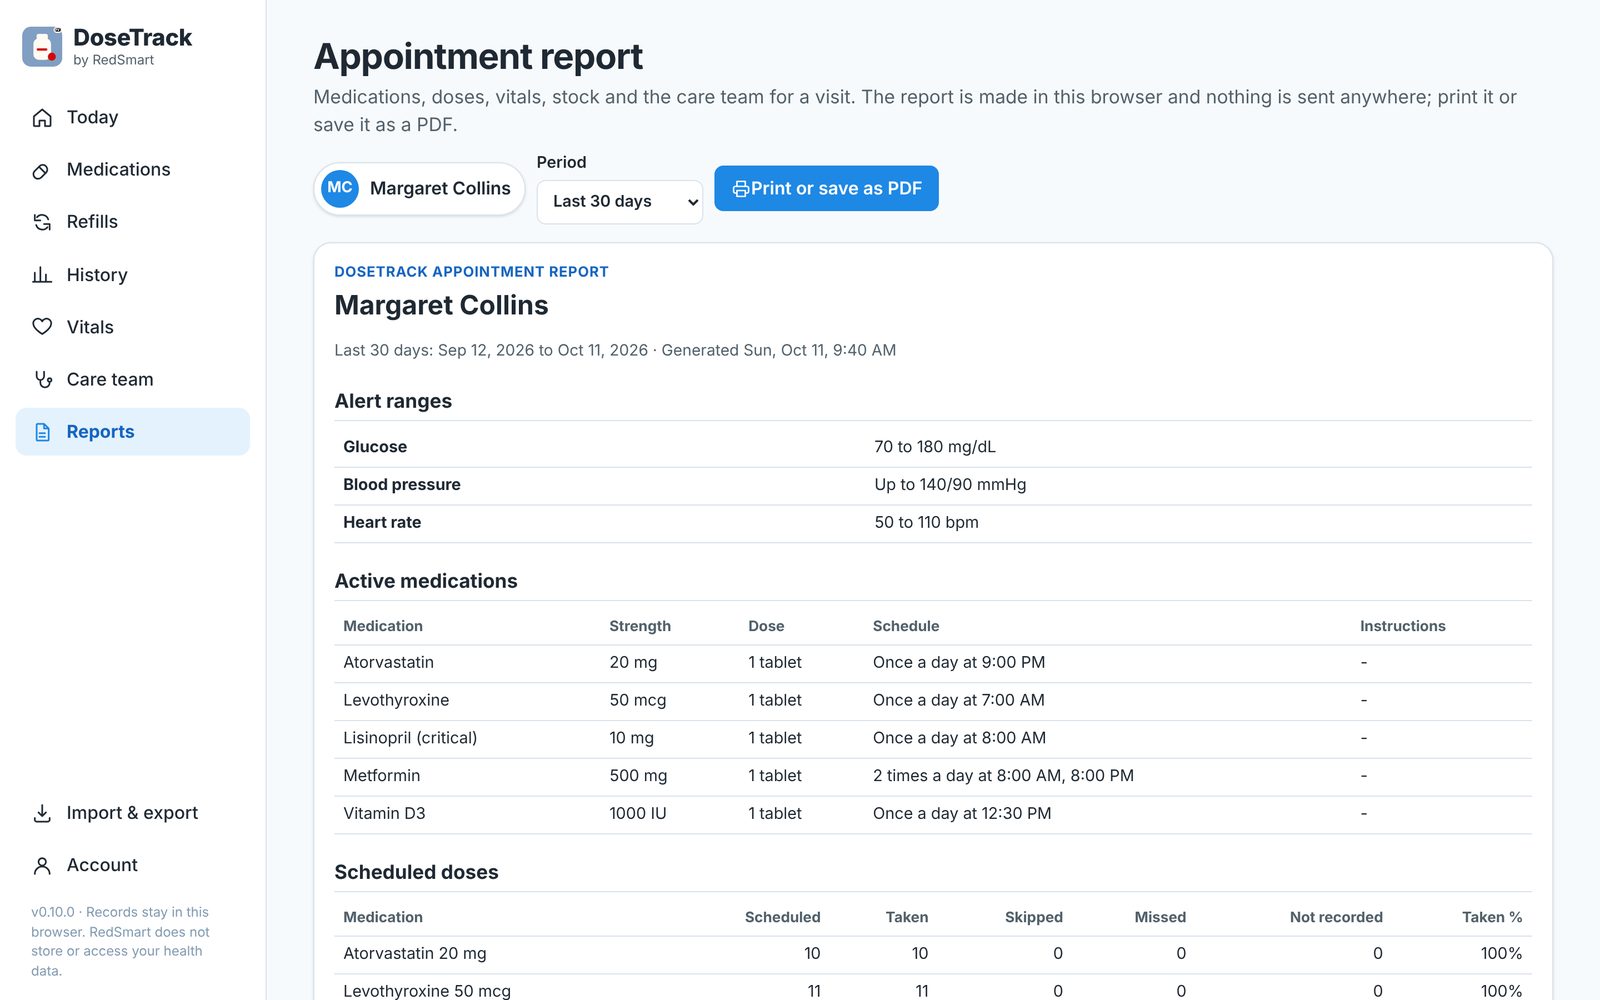Click the DoseTrack pill bottle logo

tap(42, 46)
